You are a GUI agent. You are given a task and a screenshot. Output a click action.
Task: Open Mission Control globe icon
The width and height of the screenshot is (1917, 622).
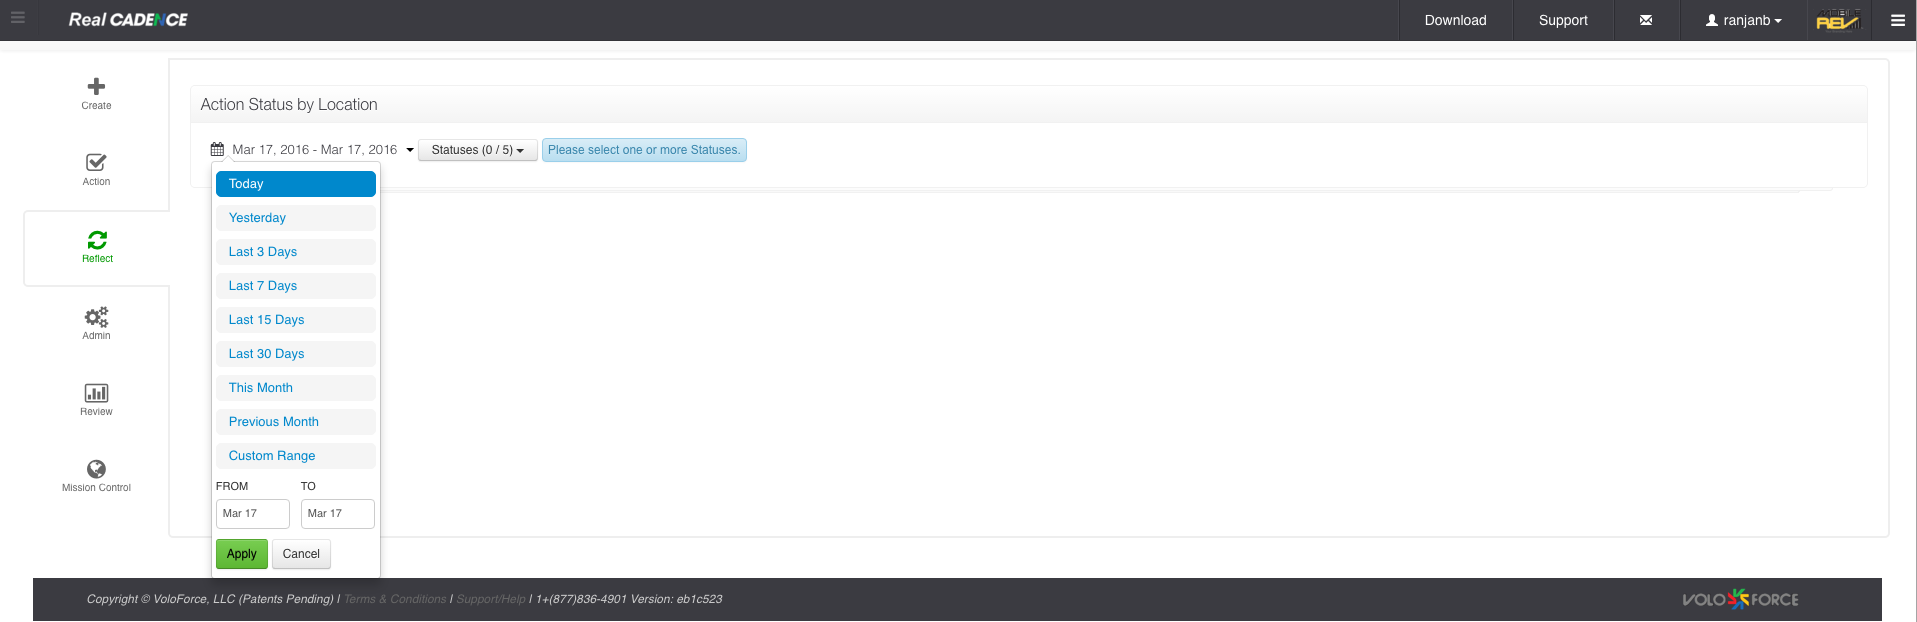tap(96, 469)
